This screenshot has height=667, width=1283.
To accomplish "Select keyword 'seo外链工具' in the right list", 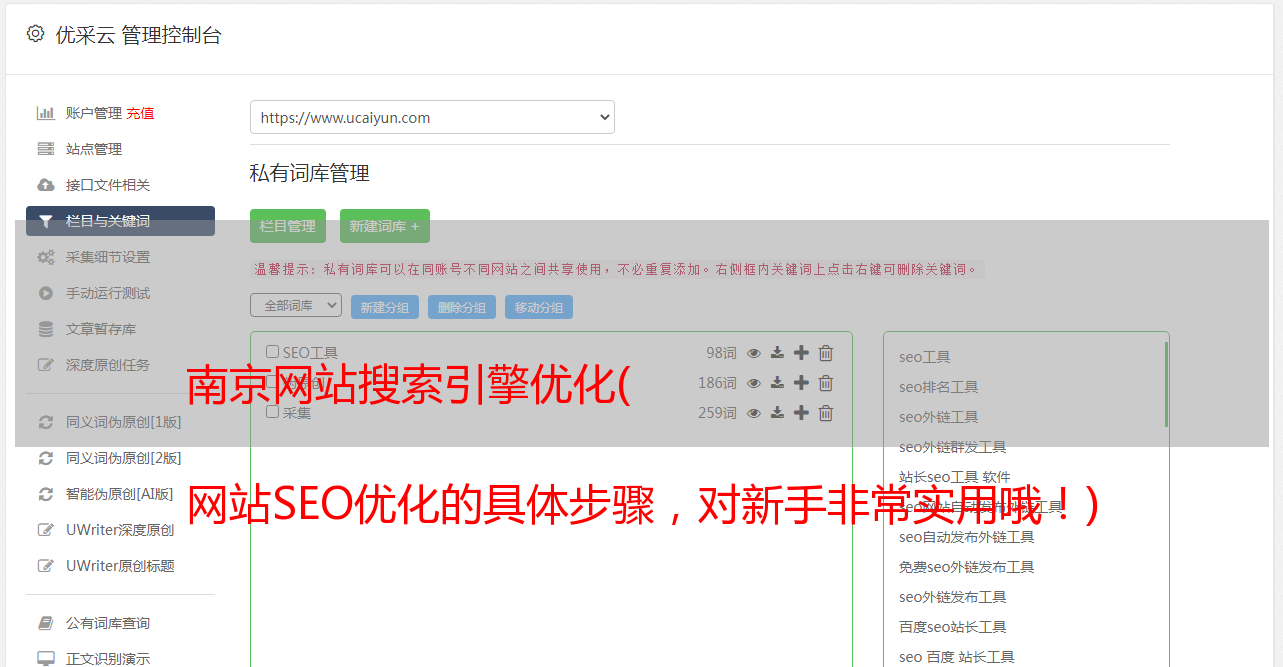I will pyautogui.click(x=939, y=417).
